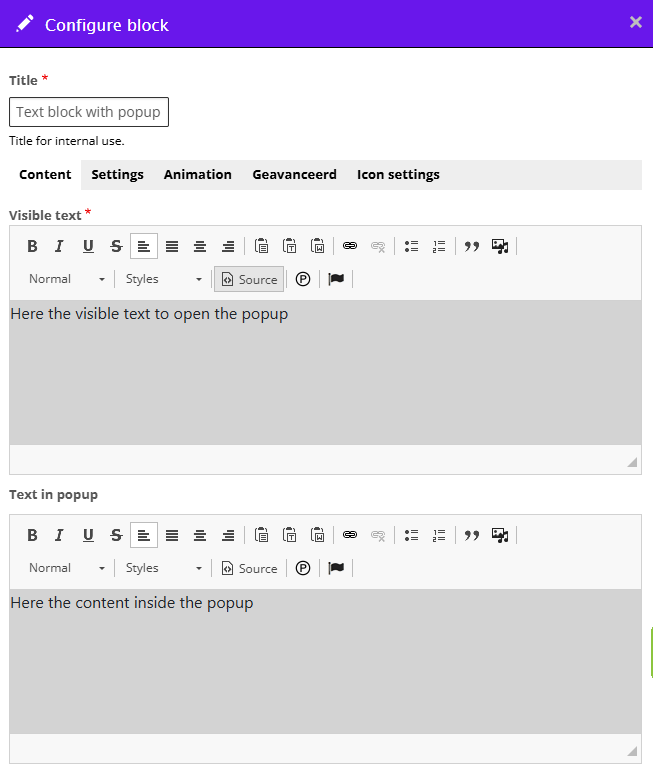Open Normal format dropdown in Visible text editor
This screenshot has height=774, width=653.
pyautogui.click(x=66, y=279)
